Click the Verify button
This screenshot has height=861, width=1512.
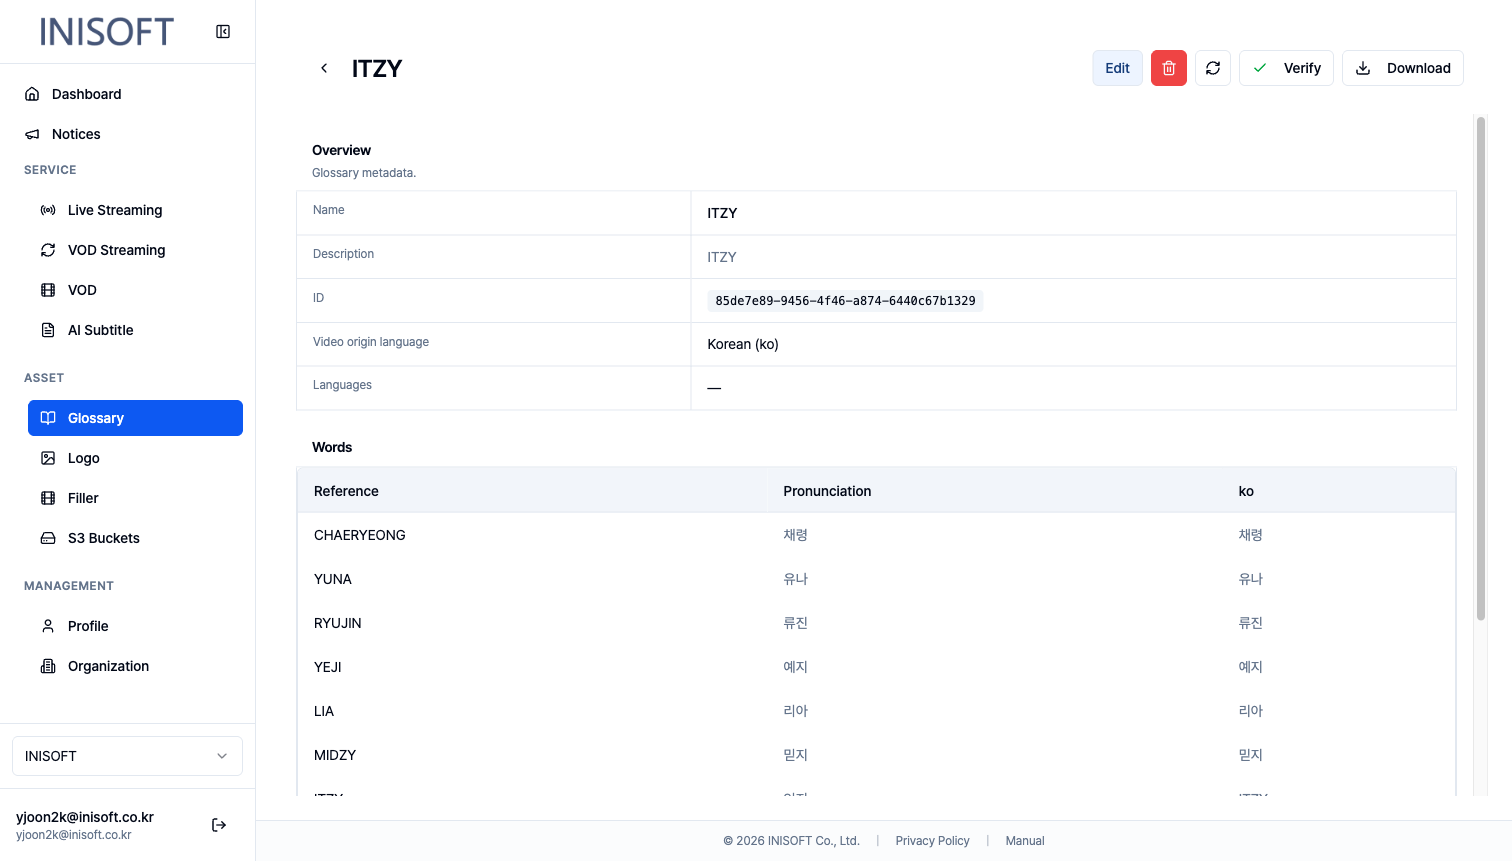click(x=1286, y=68)
